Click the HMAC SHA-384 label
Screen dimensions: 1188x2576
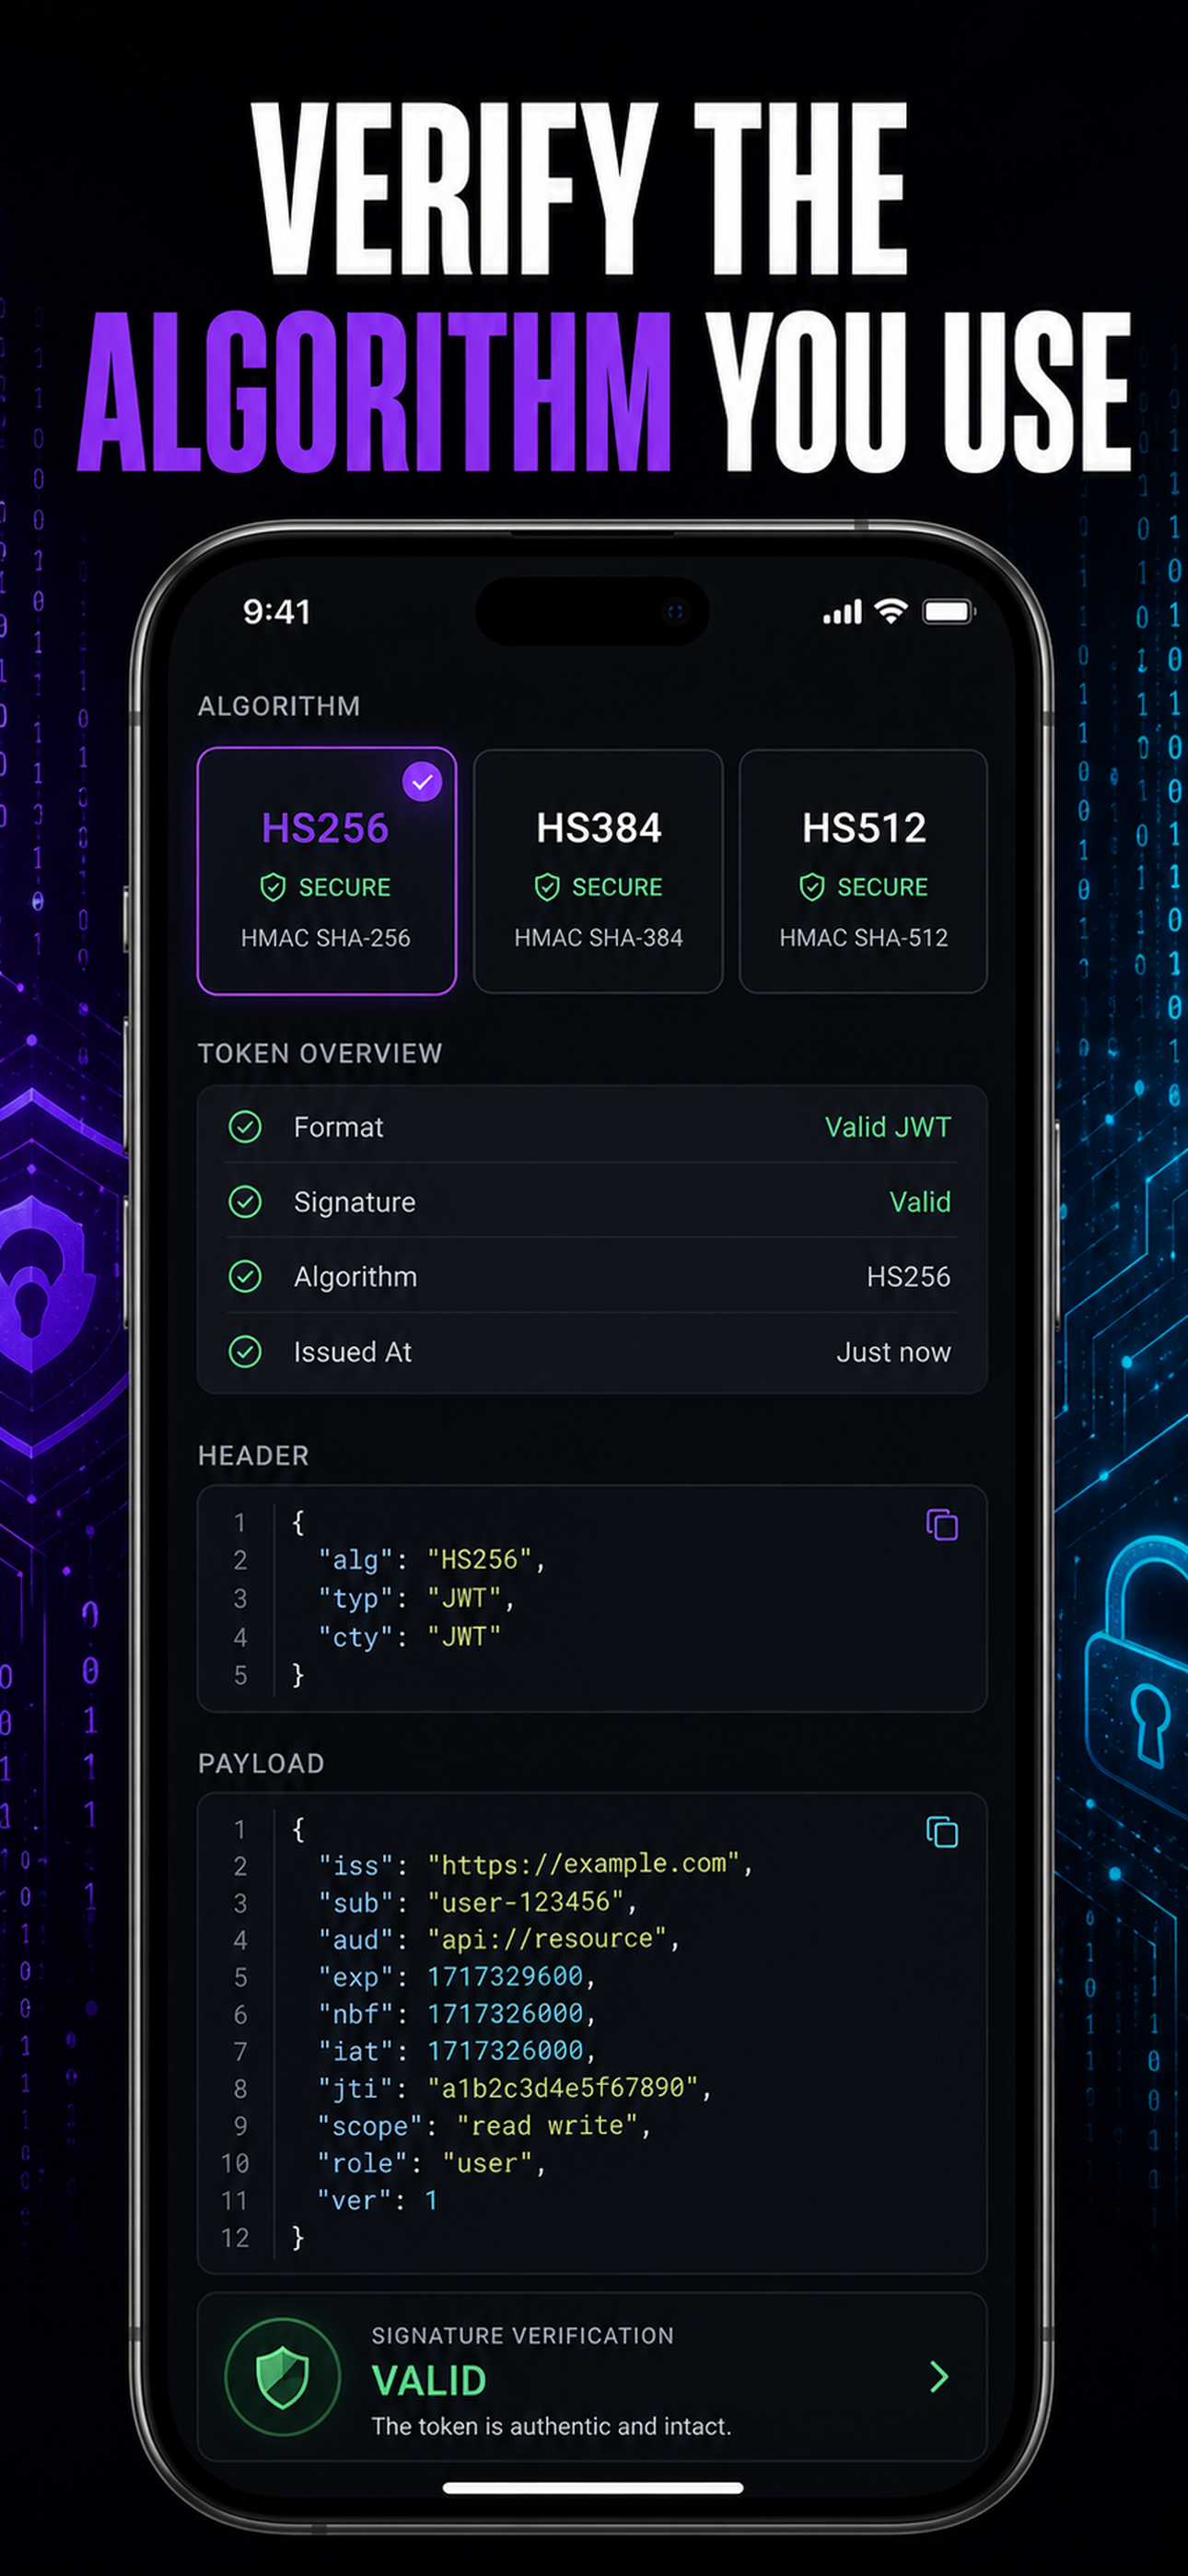click(x=598, y=938)
